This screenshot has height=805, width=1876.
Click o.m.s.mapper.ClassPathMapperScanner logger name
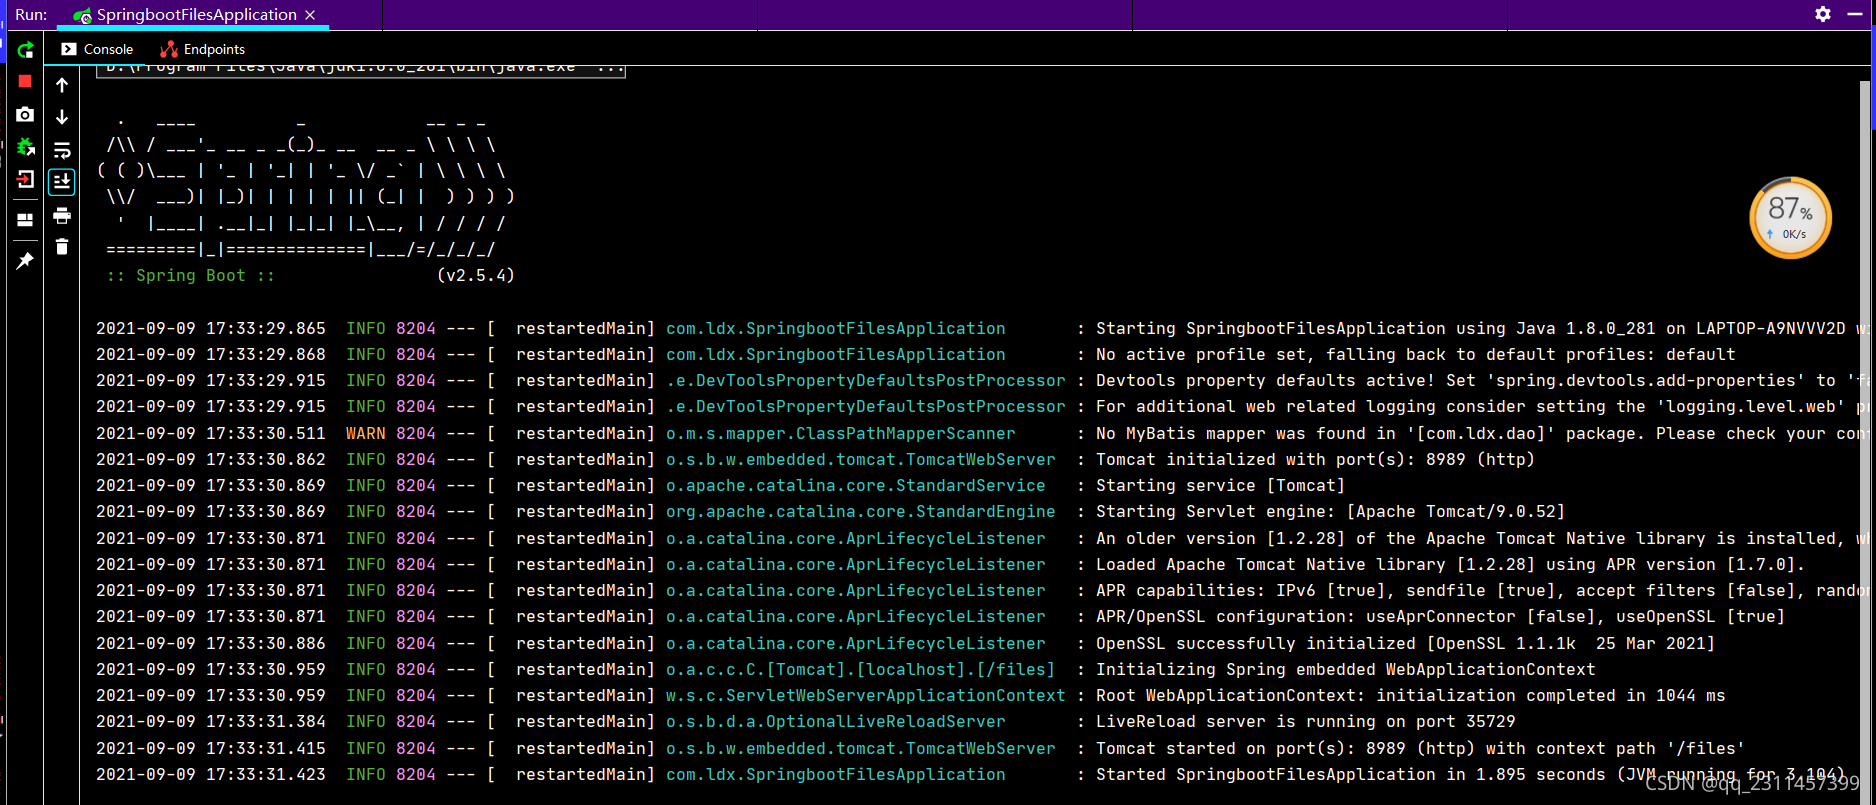point(840,433)
